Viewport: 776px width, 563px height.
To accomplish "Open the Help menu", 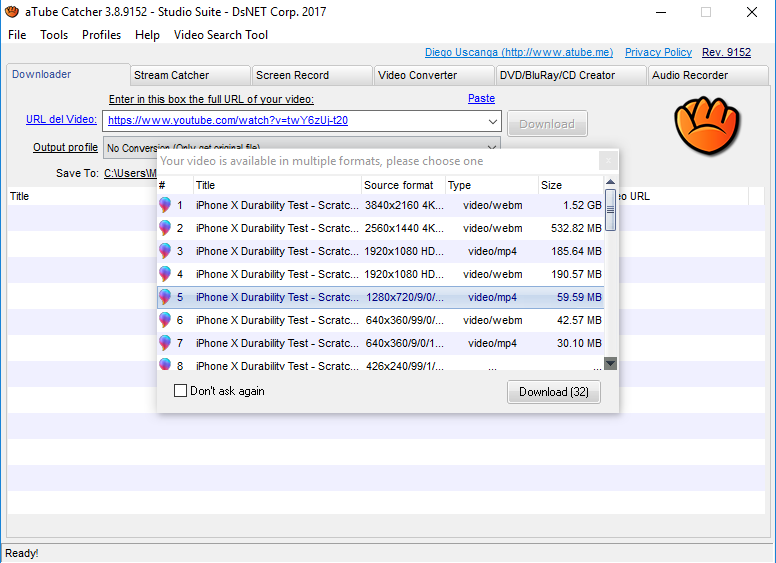I will click(147, 35).
